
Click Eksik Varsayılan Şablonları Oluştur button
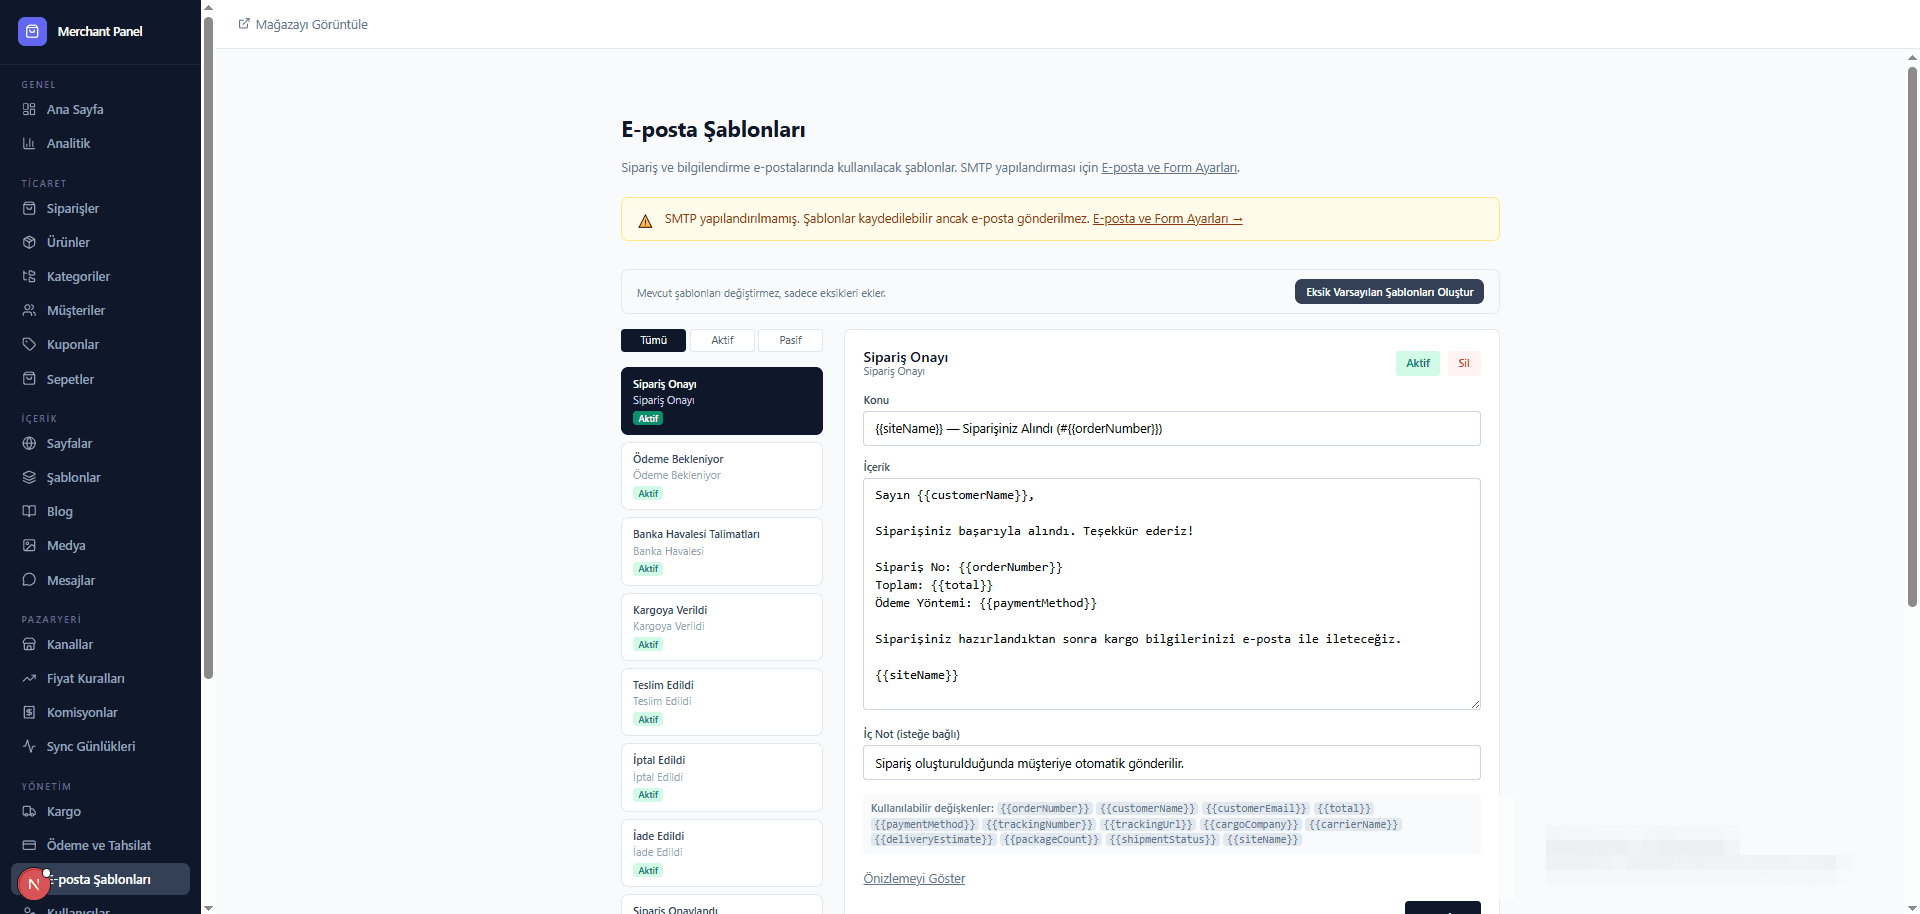[1389, 292]
